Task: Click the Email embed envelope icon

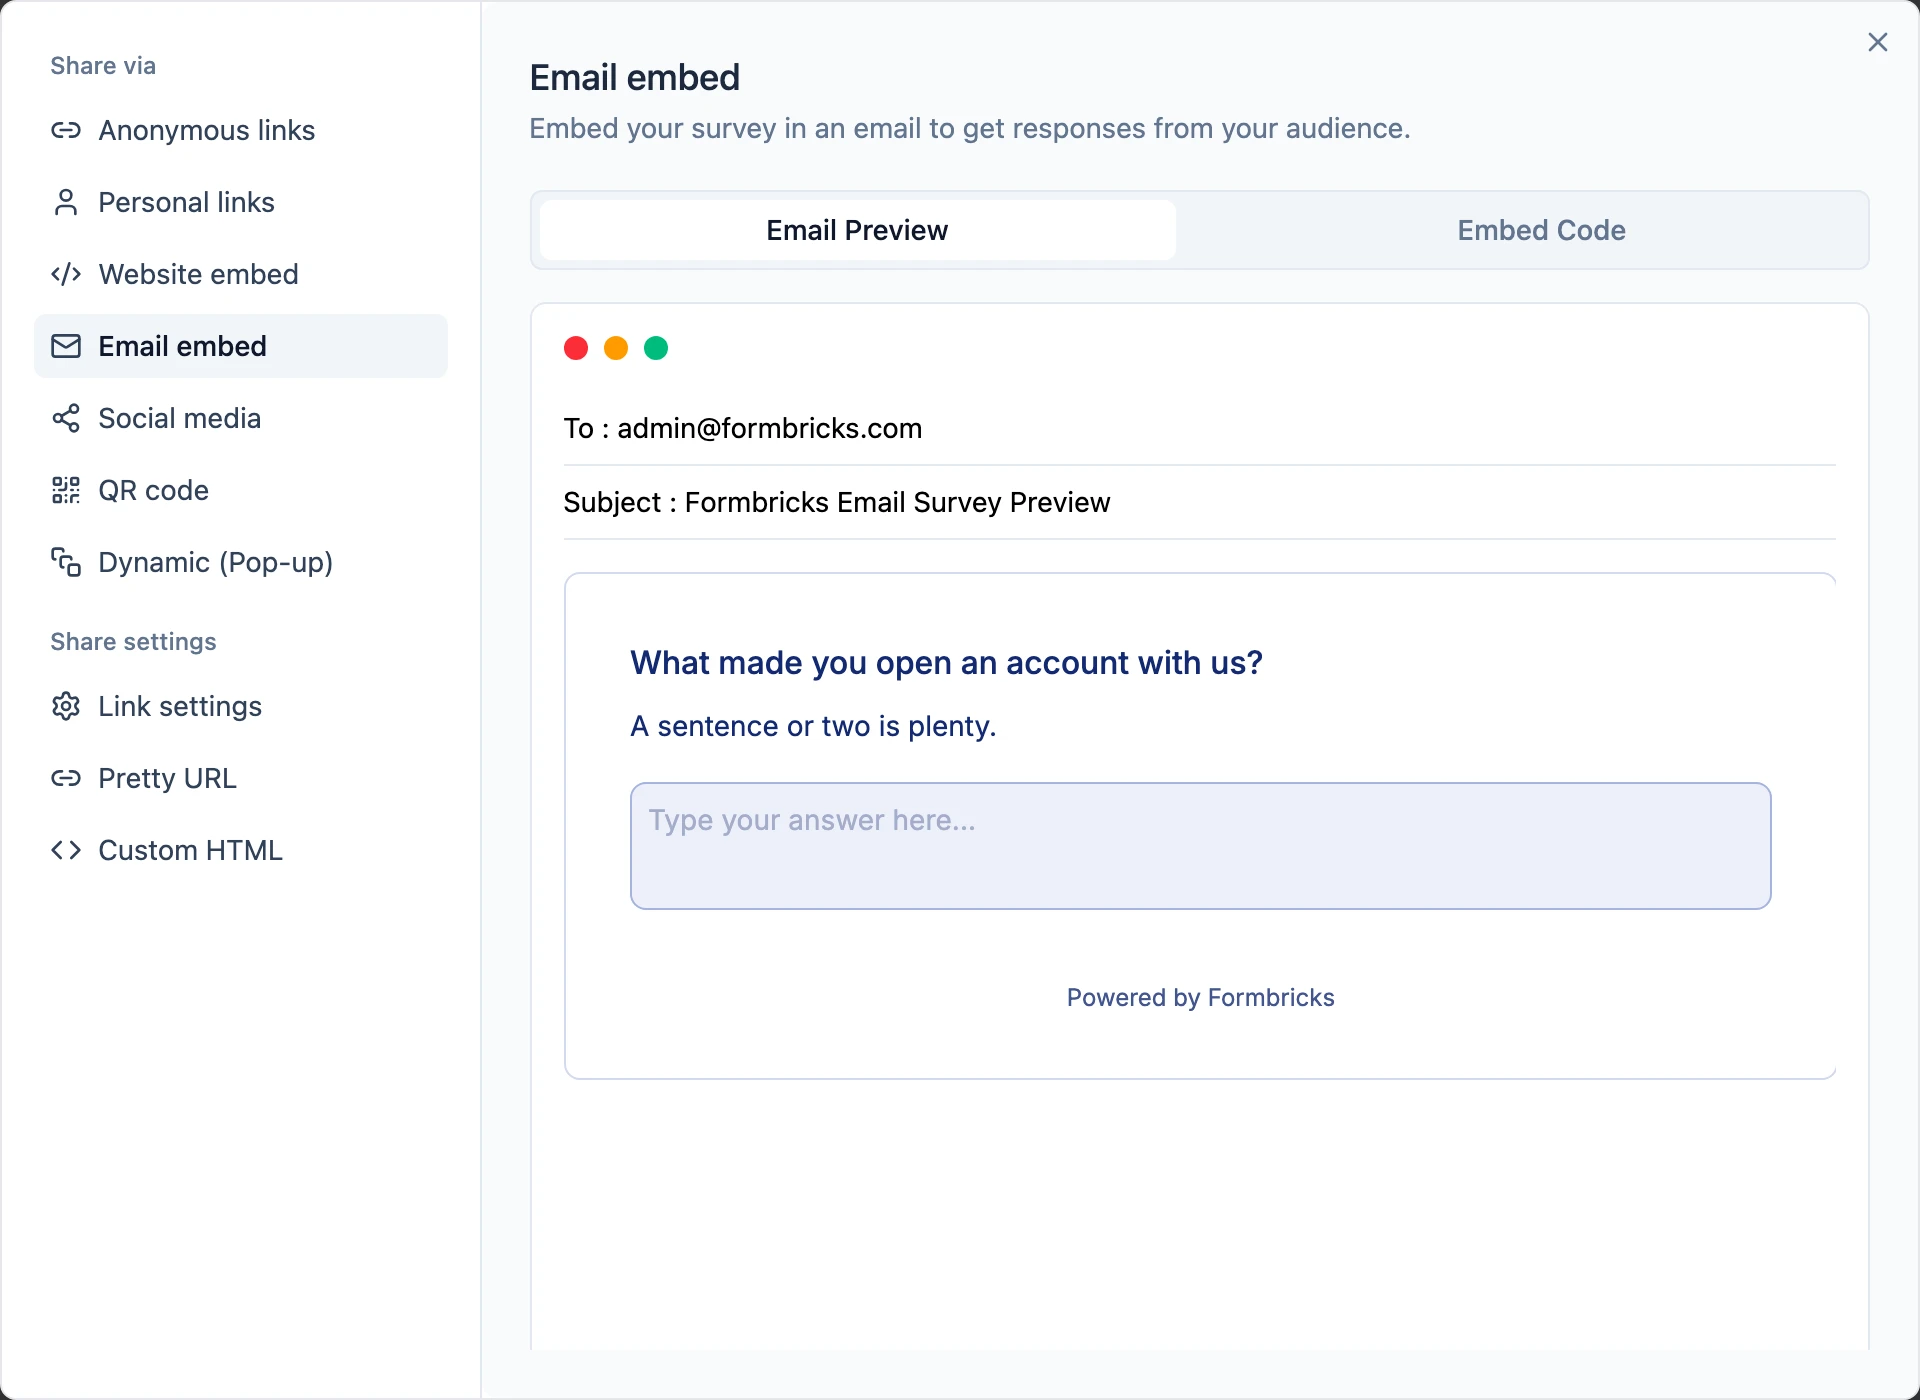Action: click(66, 346)
